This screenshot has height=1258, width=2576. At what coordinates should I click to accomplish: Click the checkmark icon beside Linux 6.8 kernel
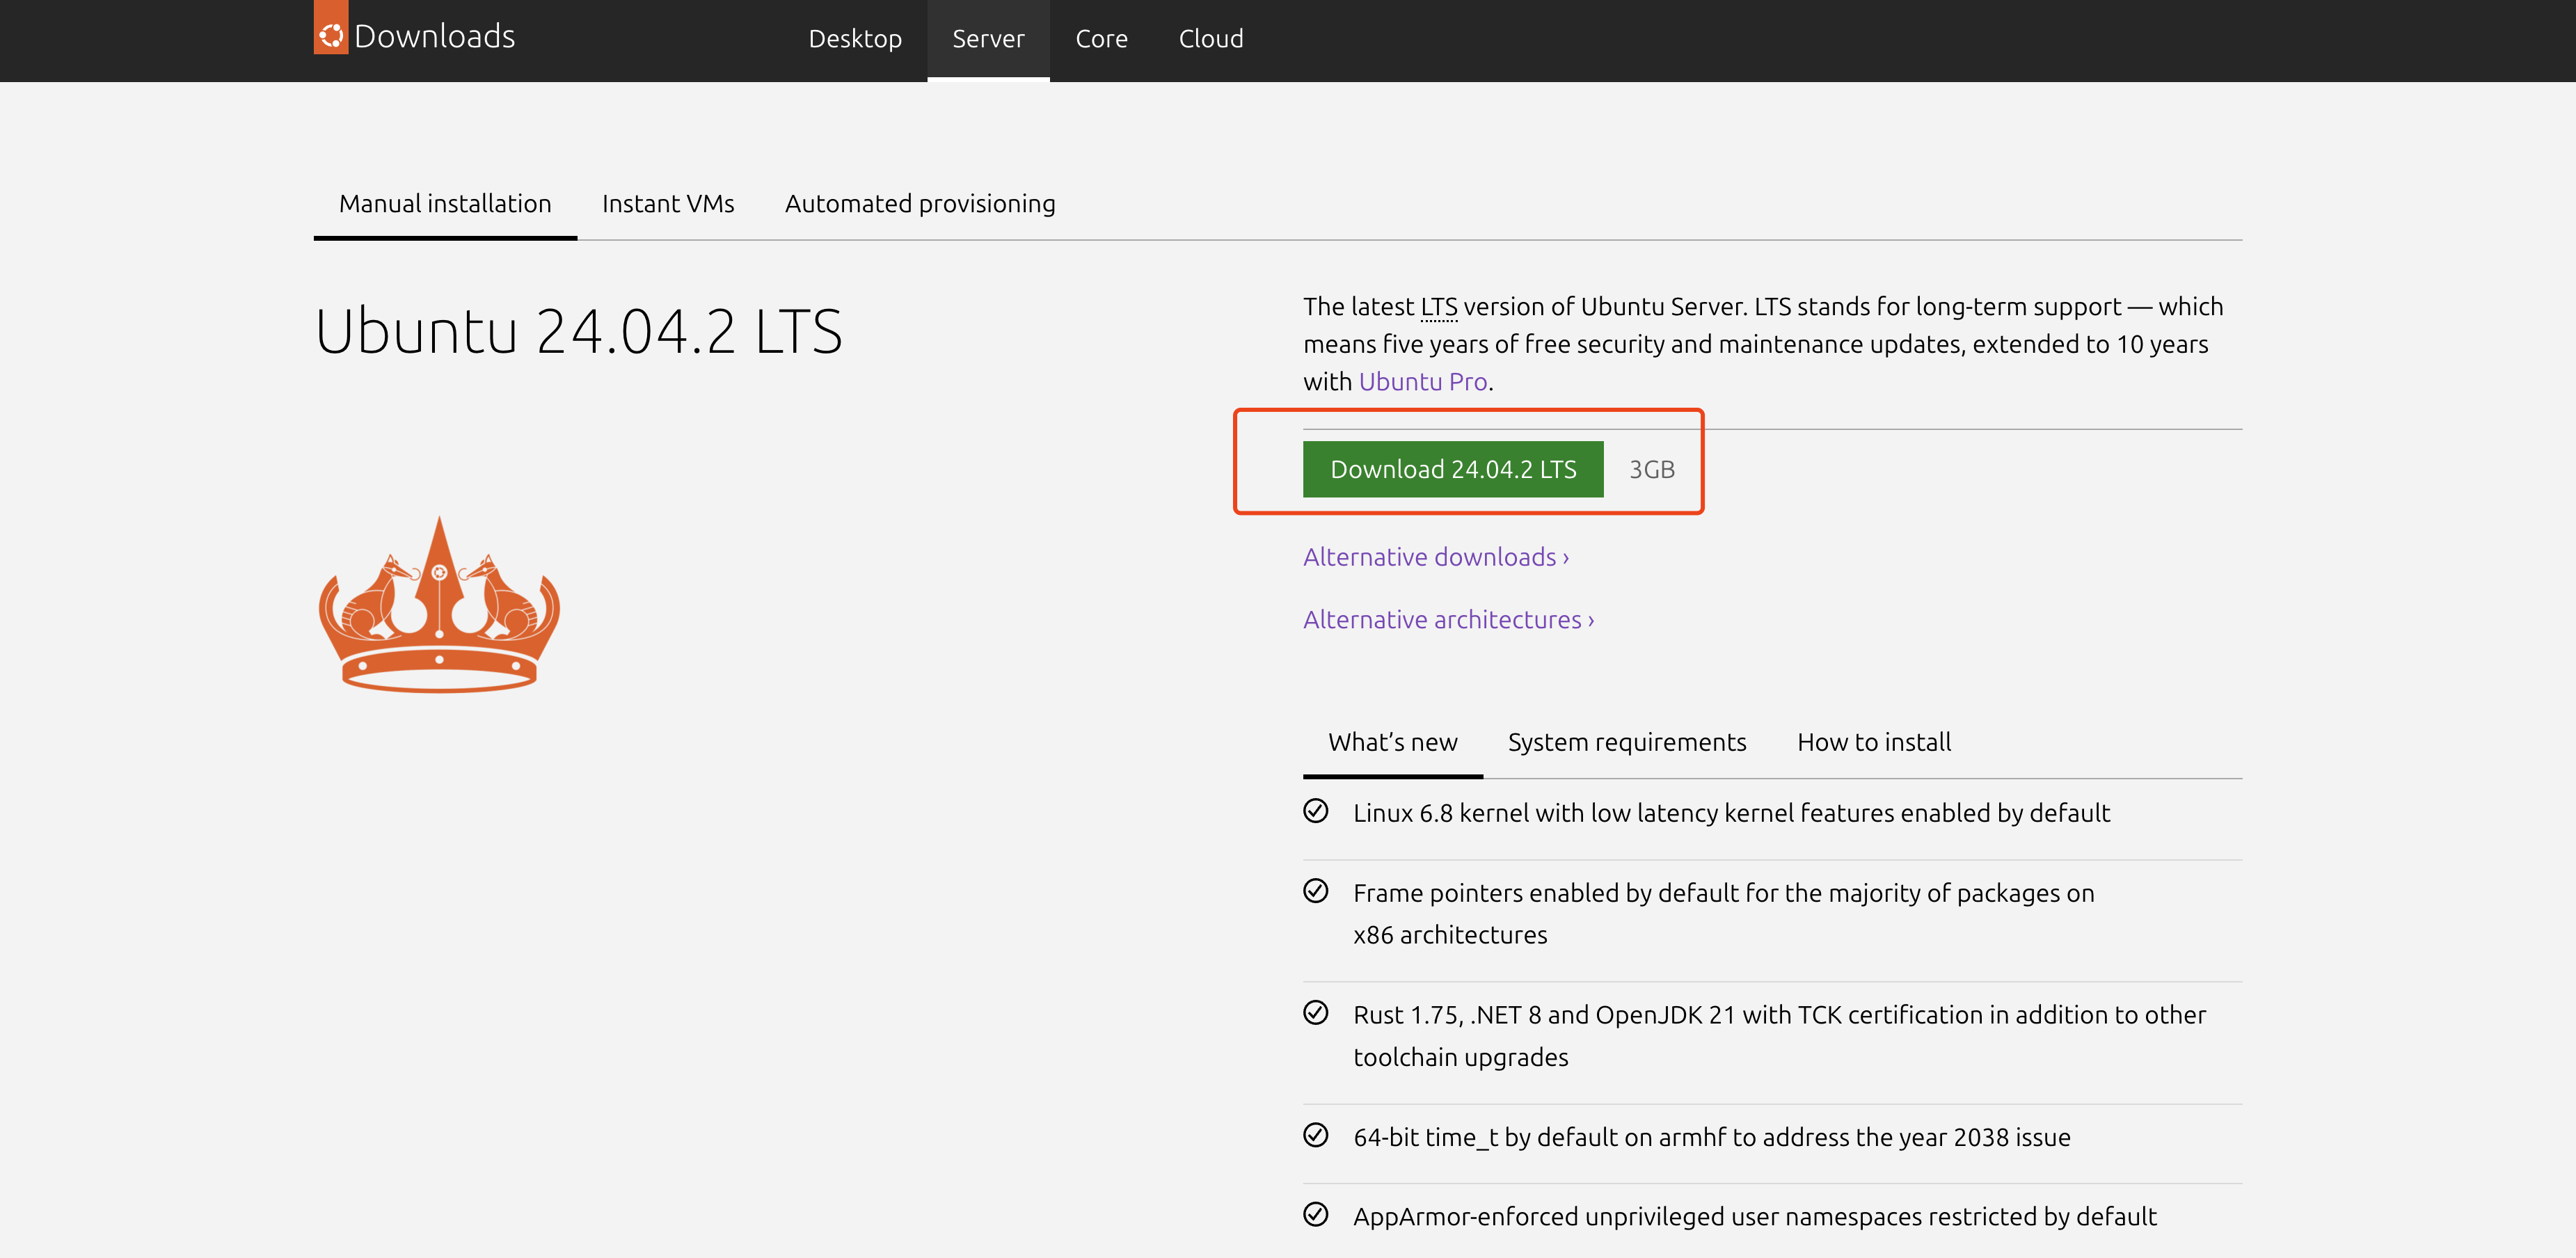click(x=1316, y=811)
